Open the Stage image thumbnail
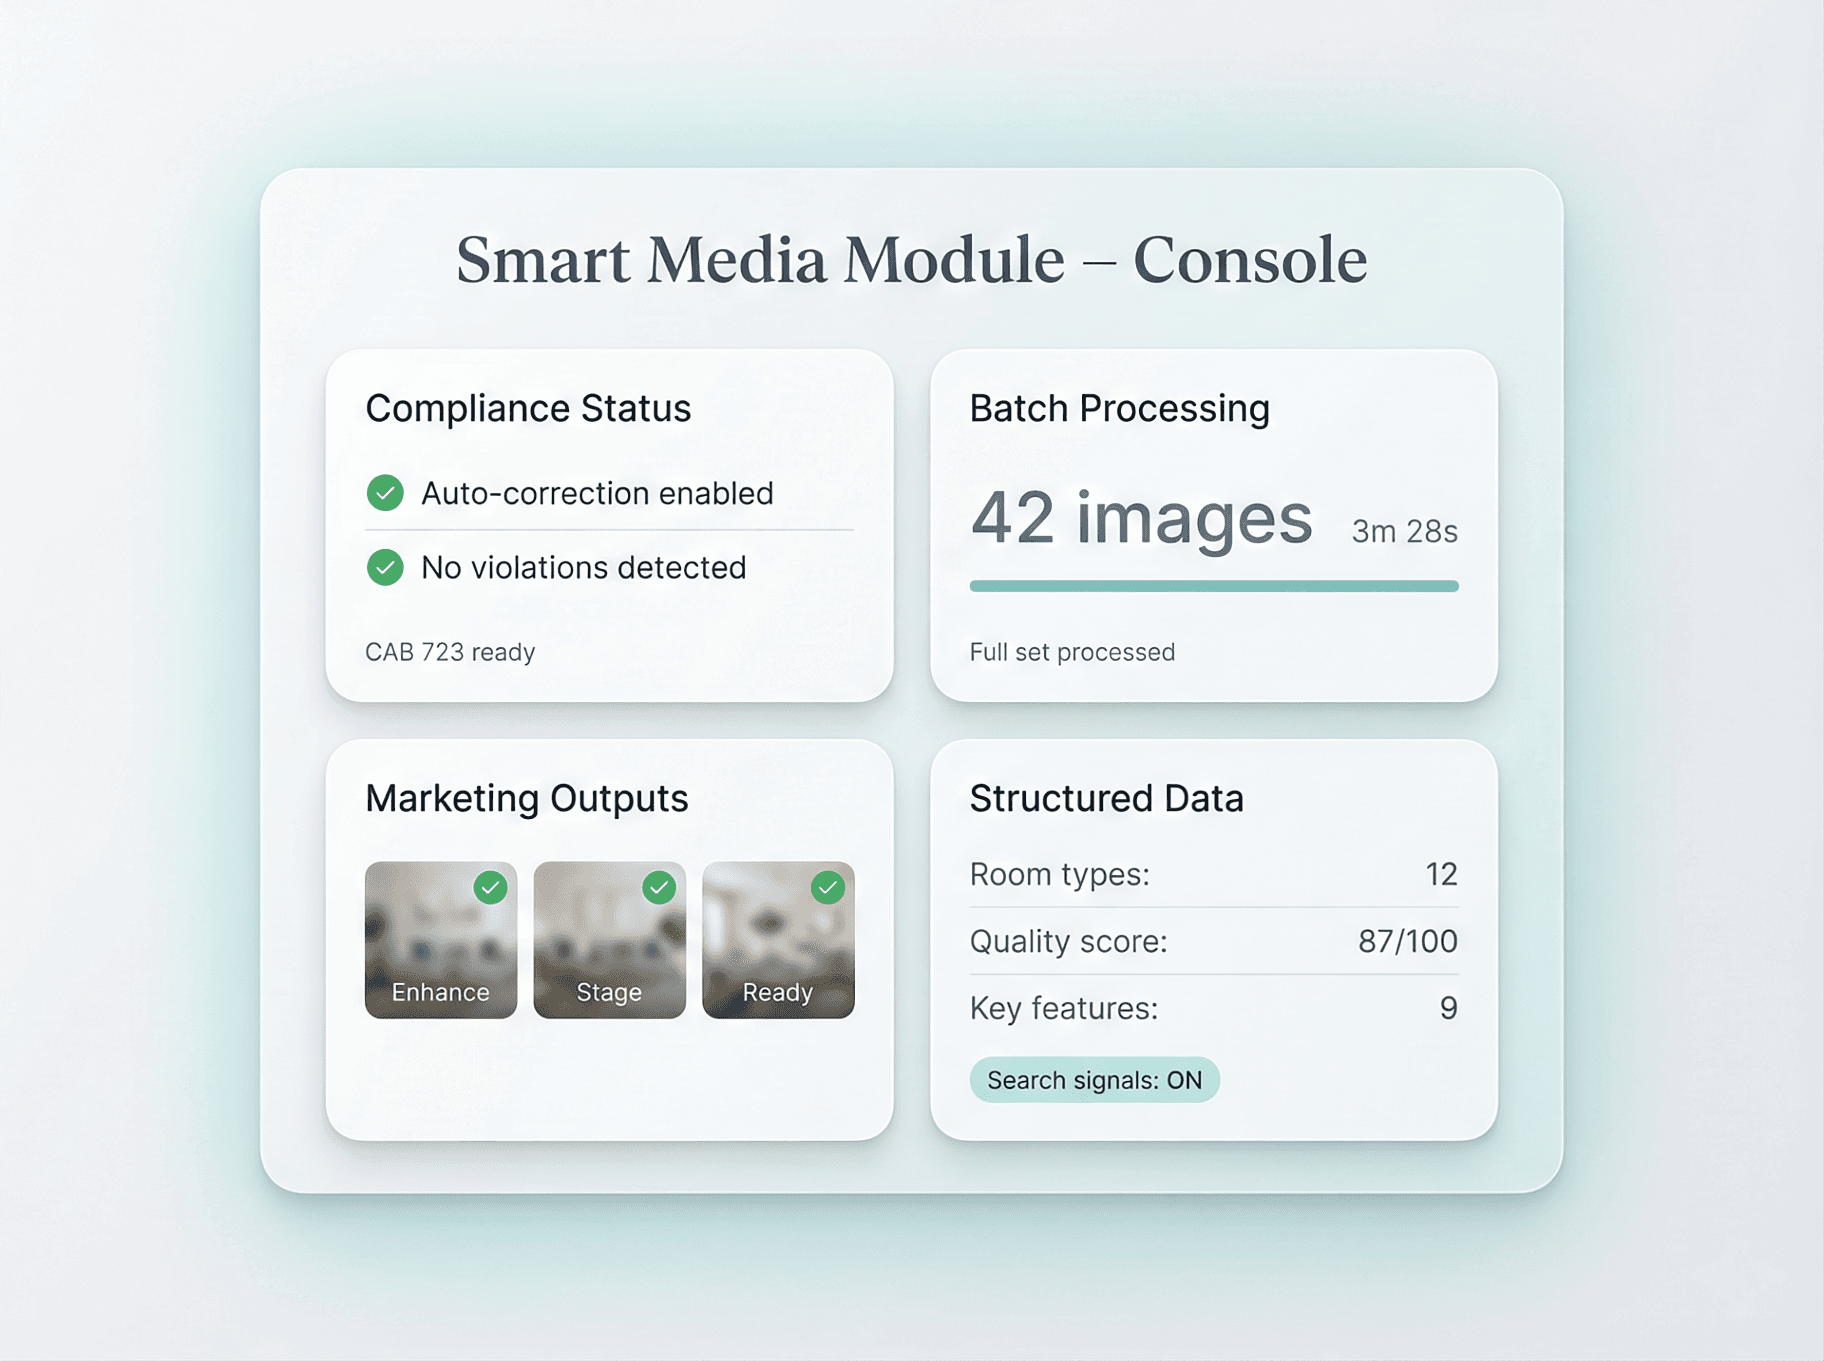 609,940
